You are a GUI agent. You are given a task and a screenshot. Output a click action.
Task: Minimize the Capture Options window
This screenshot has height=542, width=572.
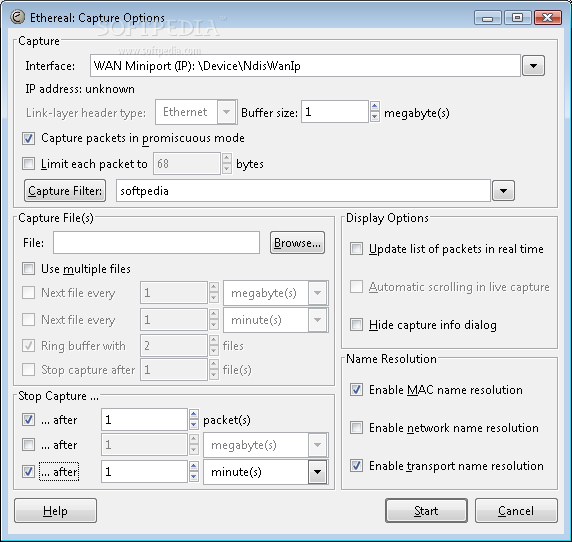pos(488,18)
